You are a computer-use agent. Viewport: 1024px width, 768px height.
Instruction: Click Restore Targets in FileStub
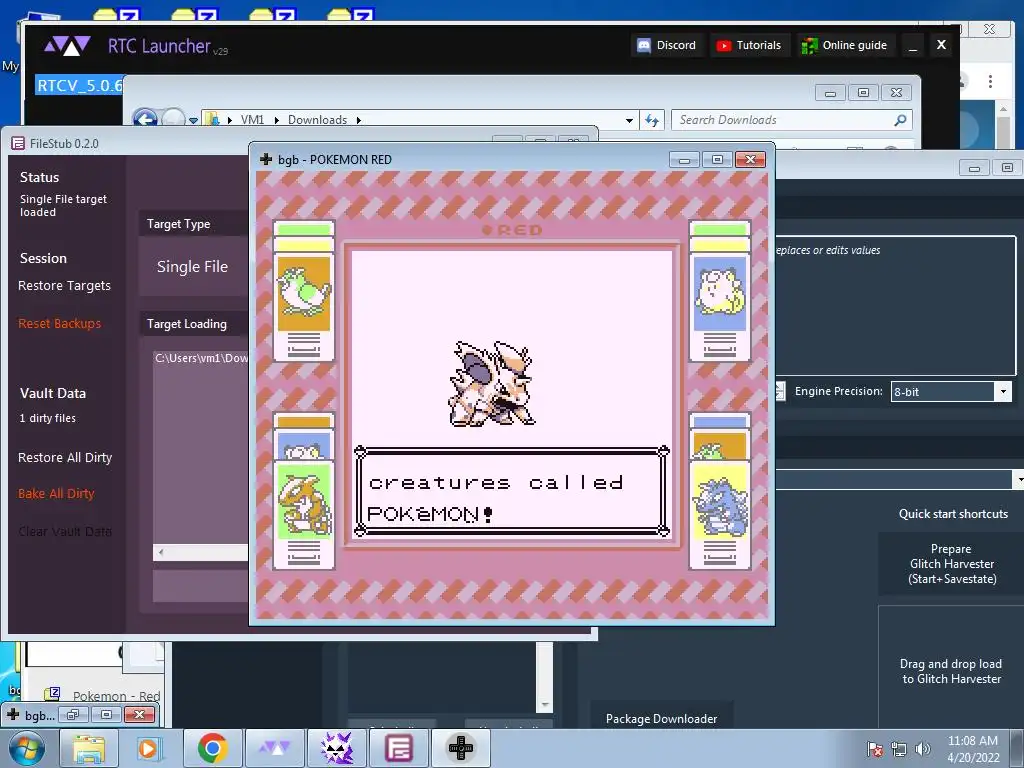(x=64, y=285)
